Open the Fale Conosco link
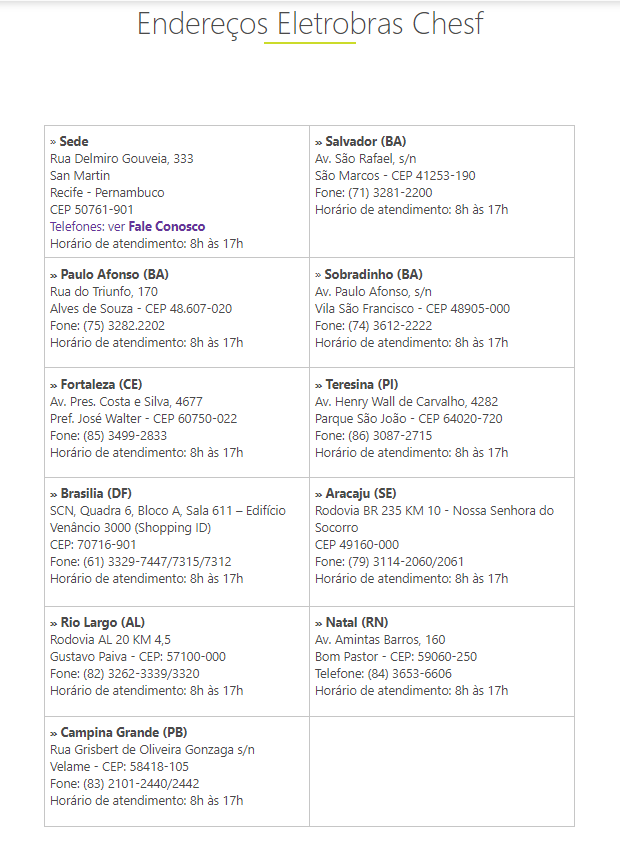This screenshot has width=620, height=844. [x=166, y=226]
